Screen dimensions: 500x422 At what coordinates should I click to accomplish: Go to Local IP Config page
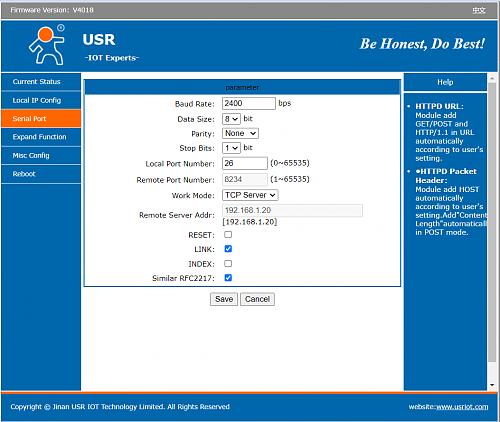pyautogui.click(x=41, y=100)
